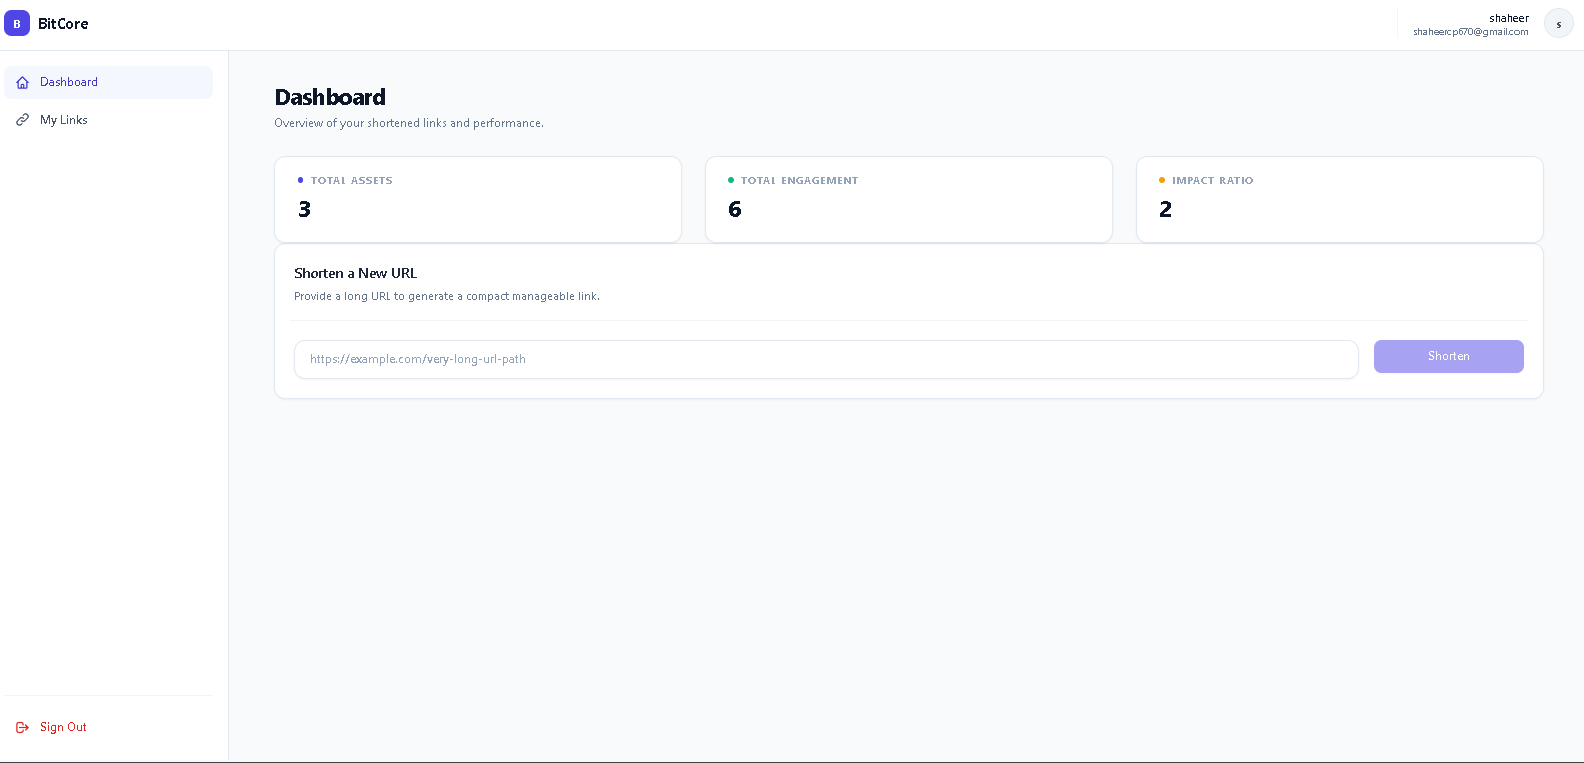1584x763 pixels.
Task: Click the Shorten a New URL heading
Action: click(355, 273)
